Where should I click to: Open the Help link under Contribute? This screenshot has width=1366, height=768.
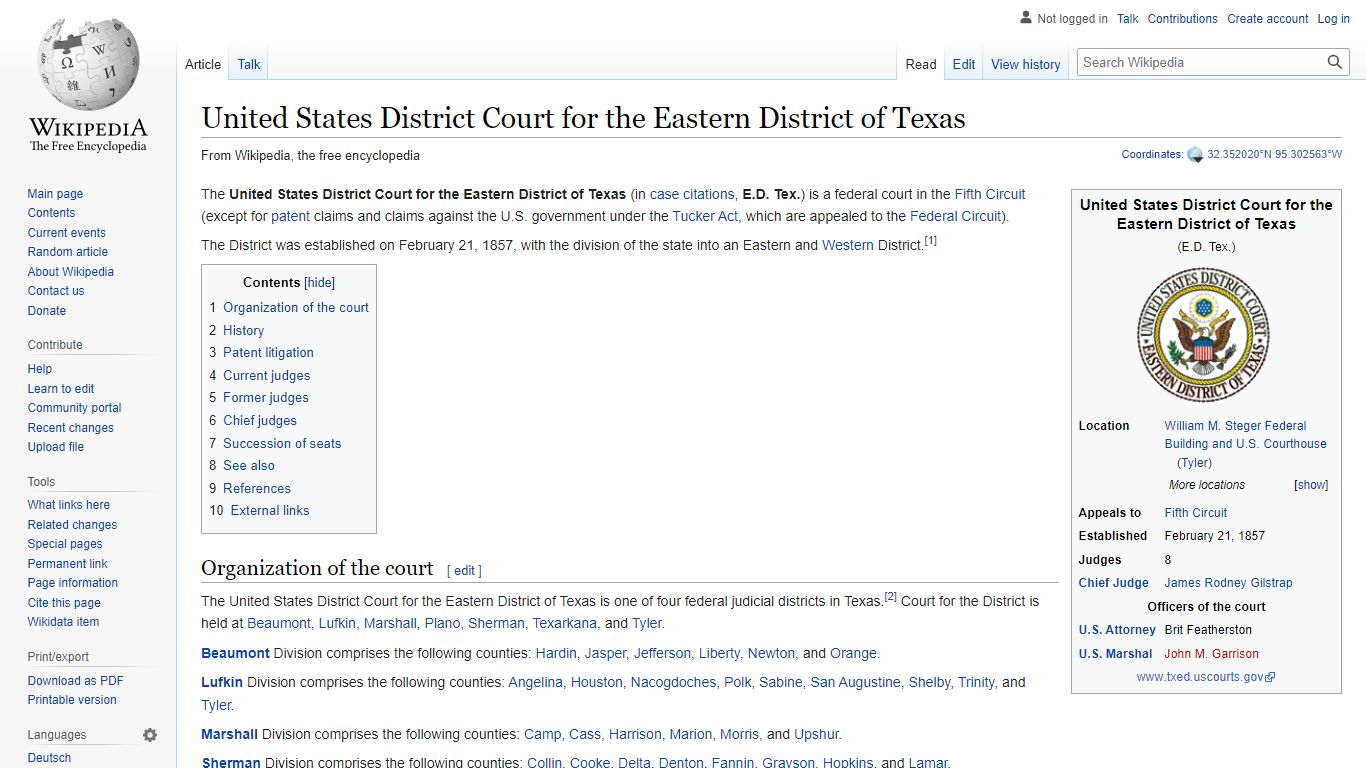pyautogui.click(x=40, y=369)
